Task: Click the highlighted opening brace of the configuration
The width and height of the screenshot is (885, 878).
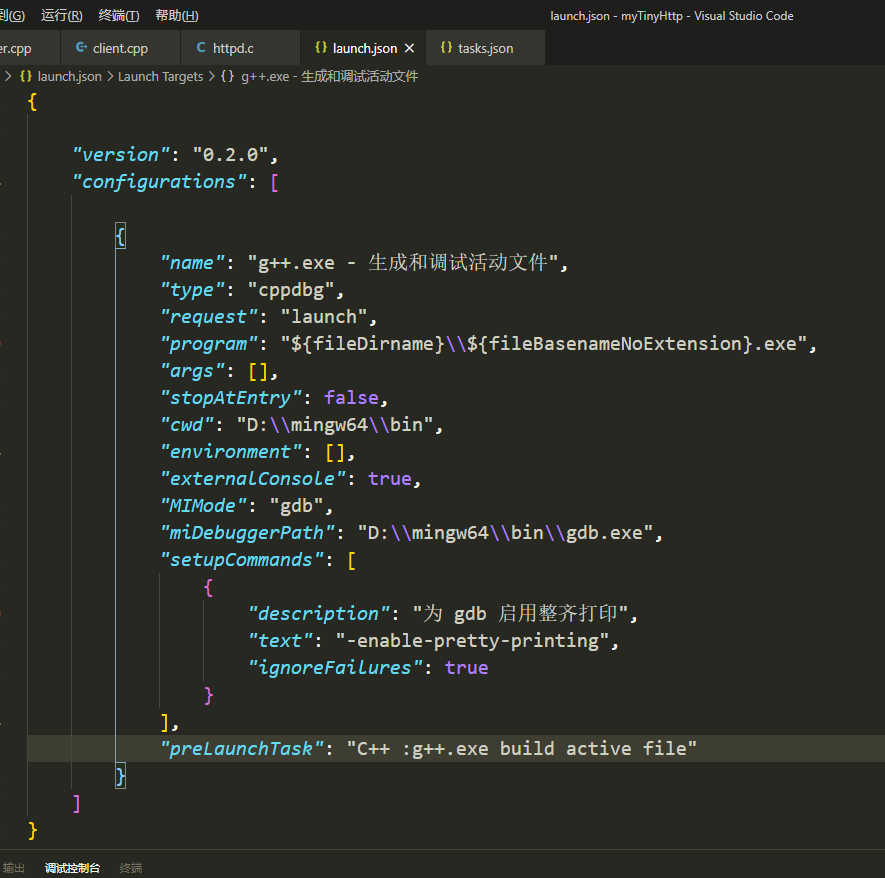Action: (120, 236)
